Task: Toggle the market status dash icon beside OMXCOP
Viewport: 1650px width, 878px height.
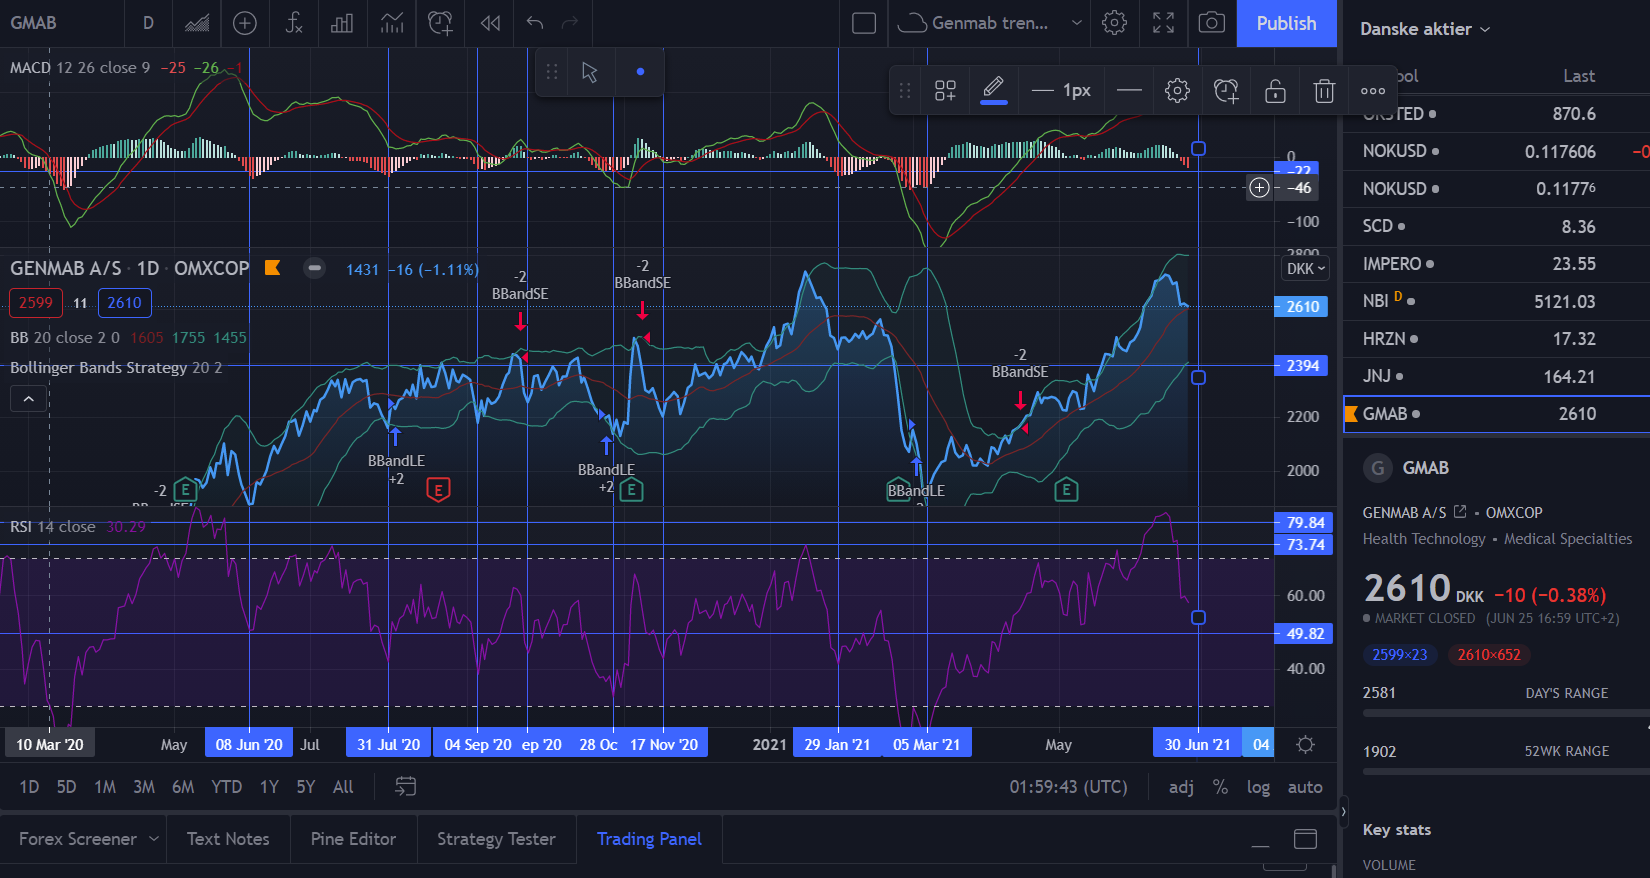Action: (314, 268)
